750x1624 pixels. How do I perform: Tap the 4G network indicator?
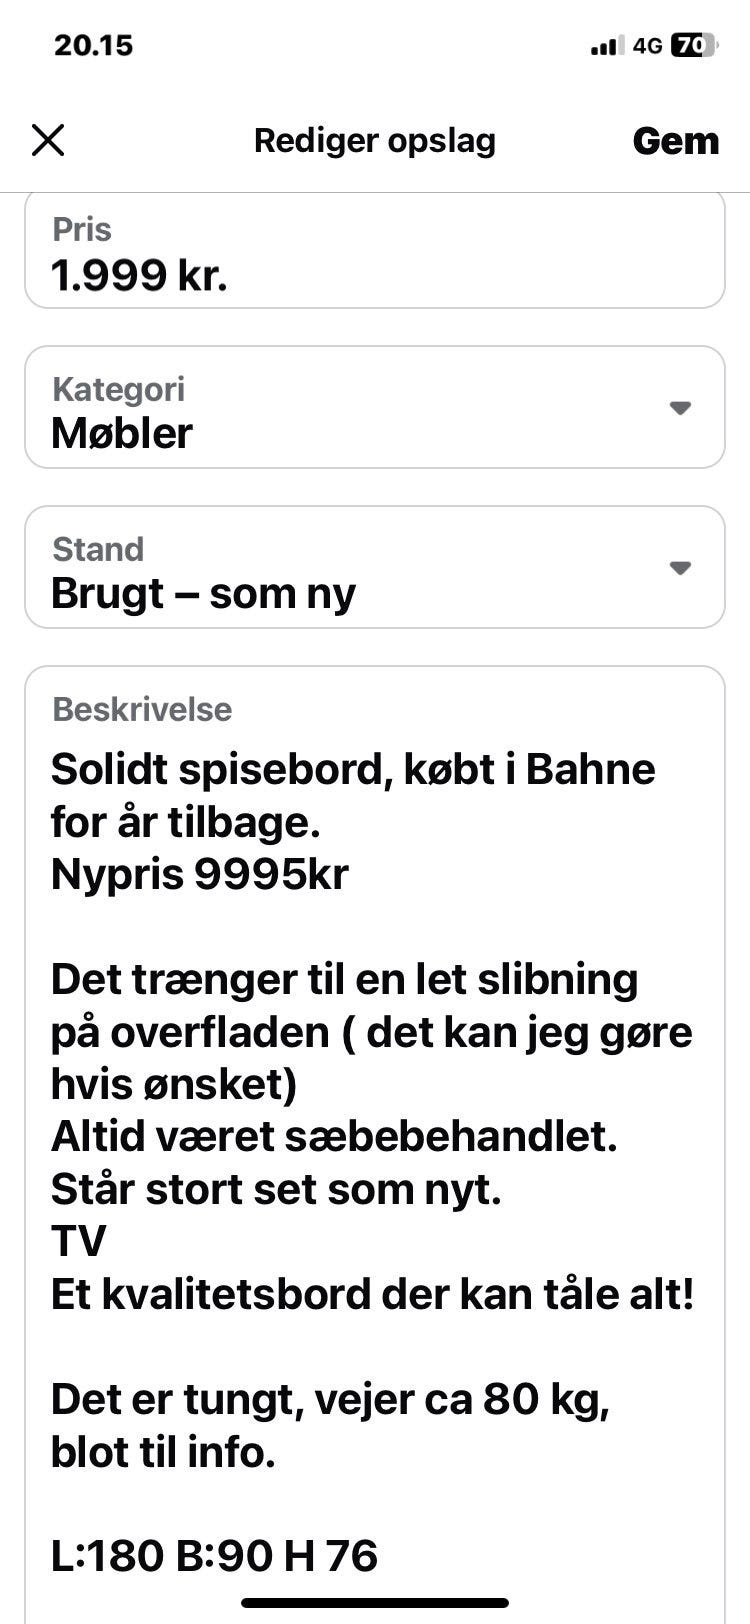click(x=647, y=46)
